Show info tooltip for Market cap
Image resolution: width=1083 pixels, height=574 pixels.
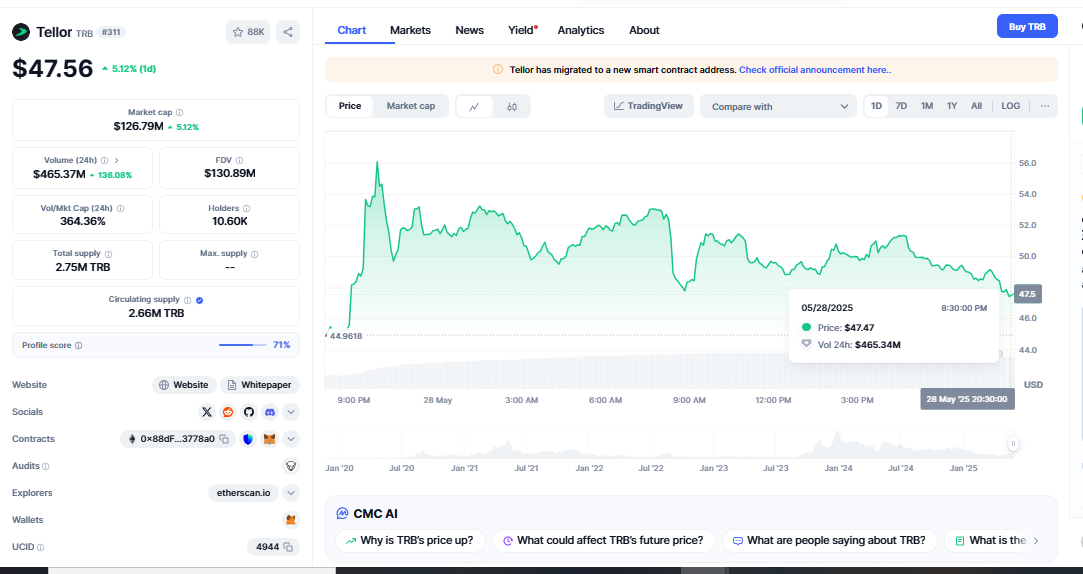pyautogui.click(x=180, y=113)
